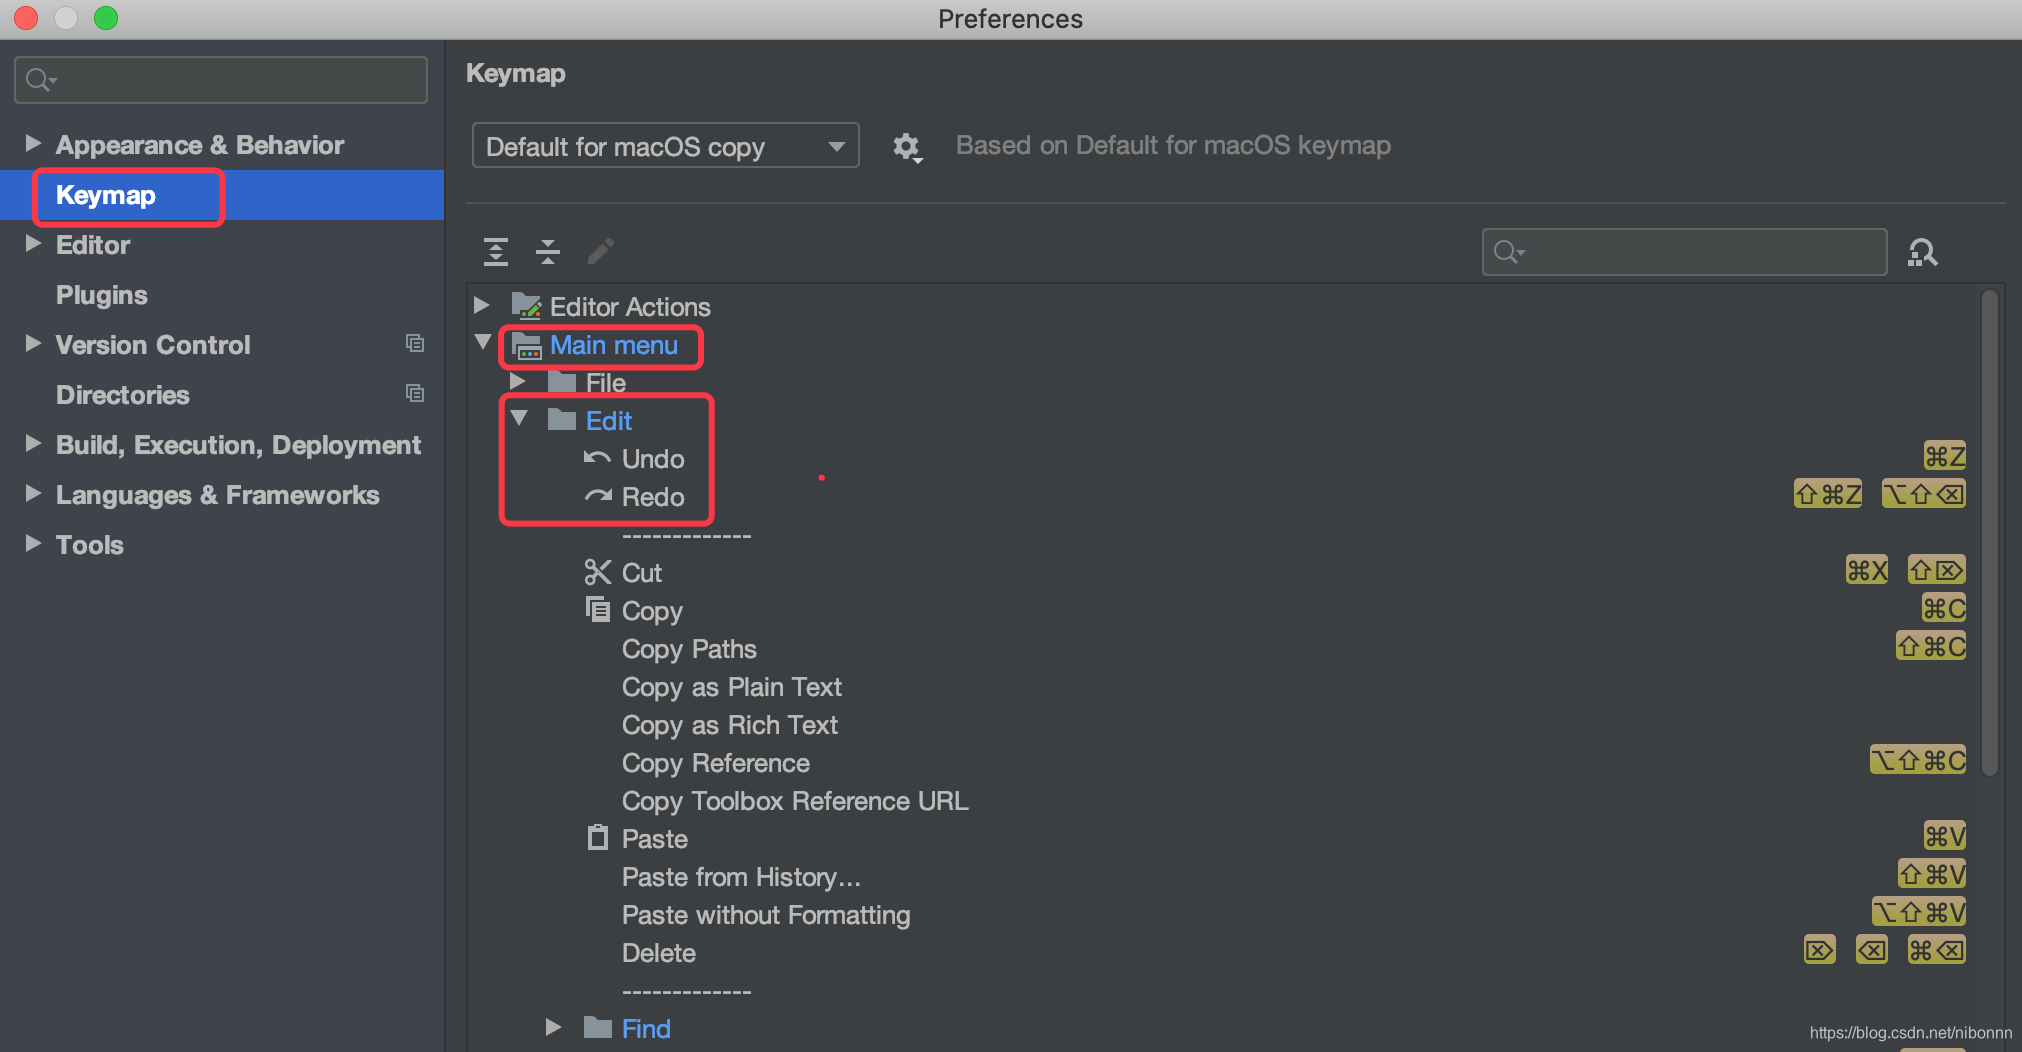
Task: Expand the Find tree node
Action: (x=553, y=1027)
